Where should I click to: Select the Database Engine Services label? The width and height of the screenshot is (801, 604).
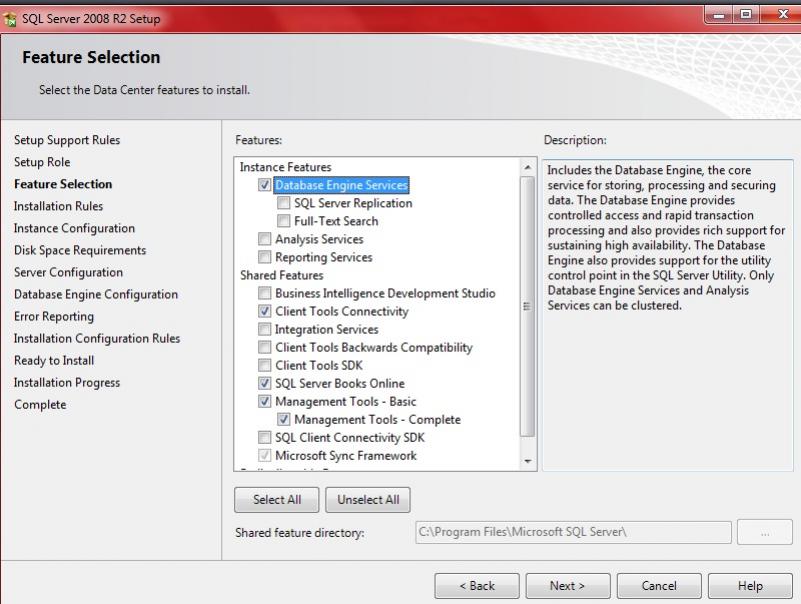[342, 185]
